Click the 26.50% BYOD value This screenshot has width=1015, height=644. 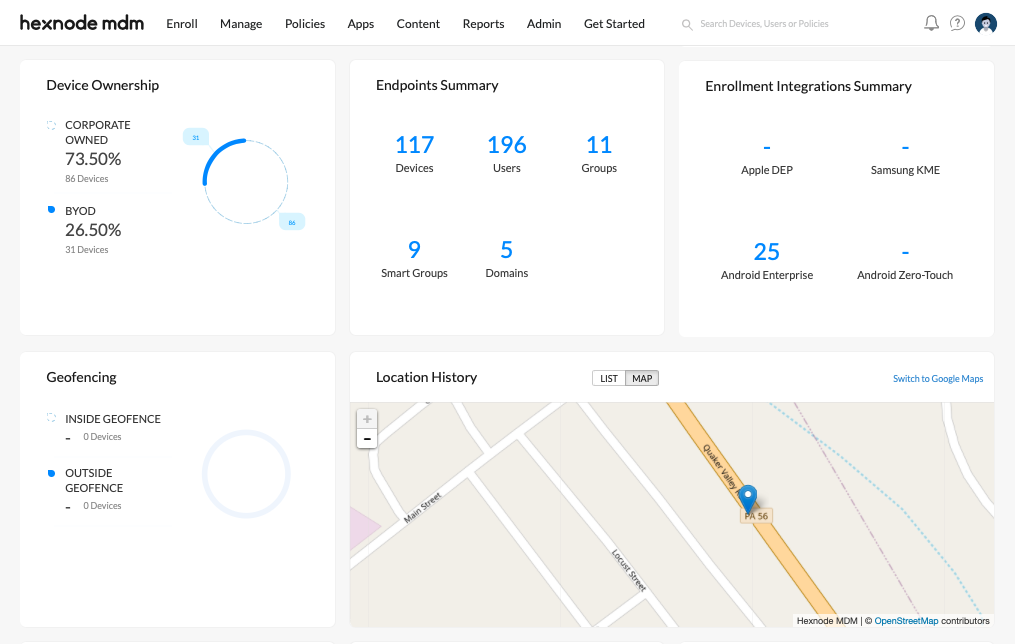tap(93, 230)
